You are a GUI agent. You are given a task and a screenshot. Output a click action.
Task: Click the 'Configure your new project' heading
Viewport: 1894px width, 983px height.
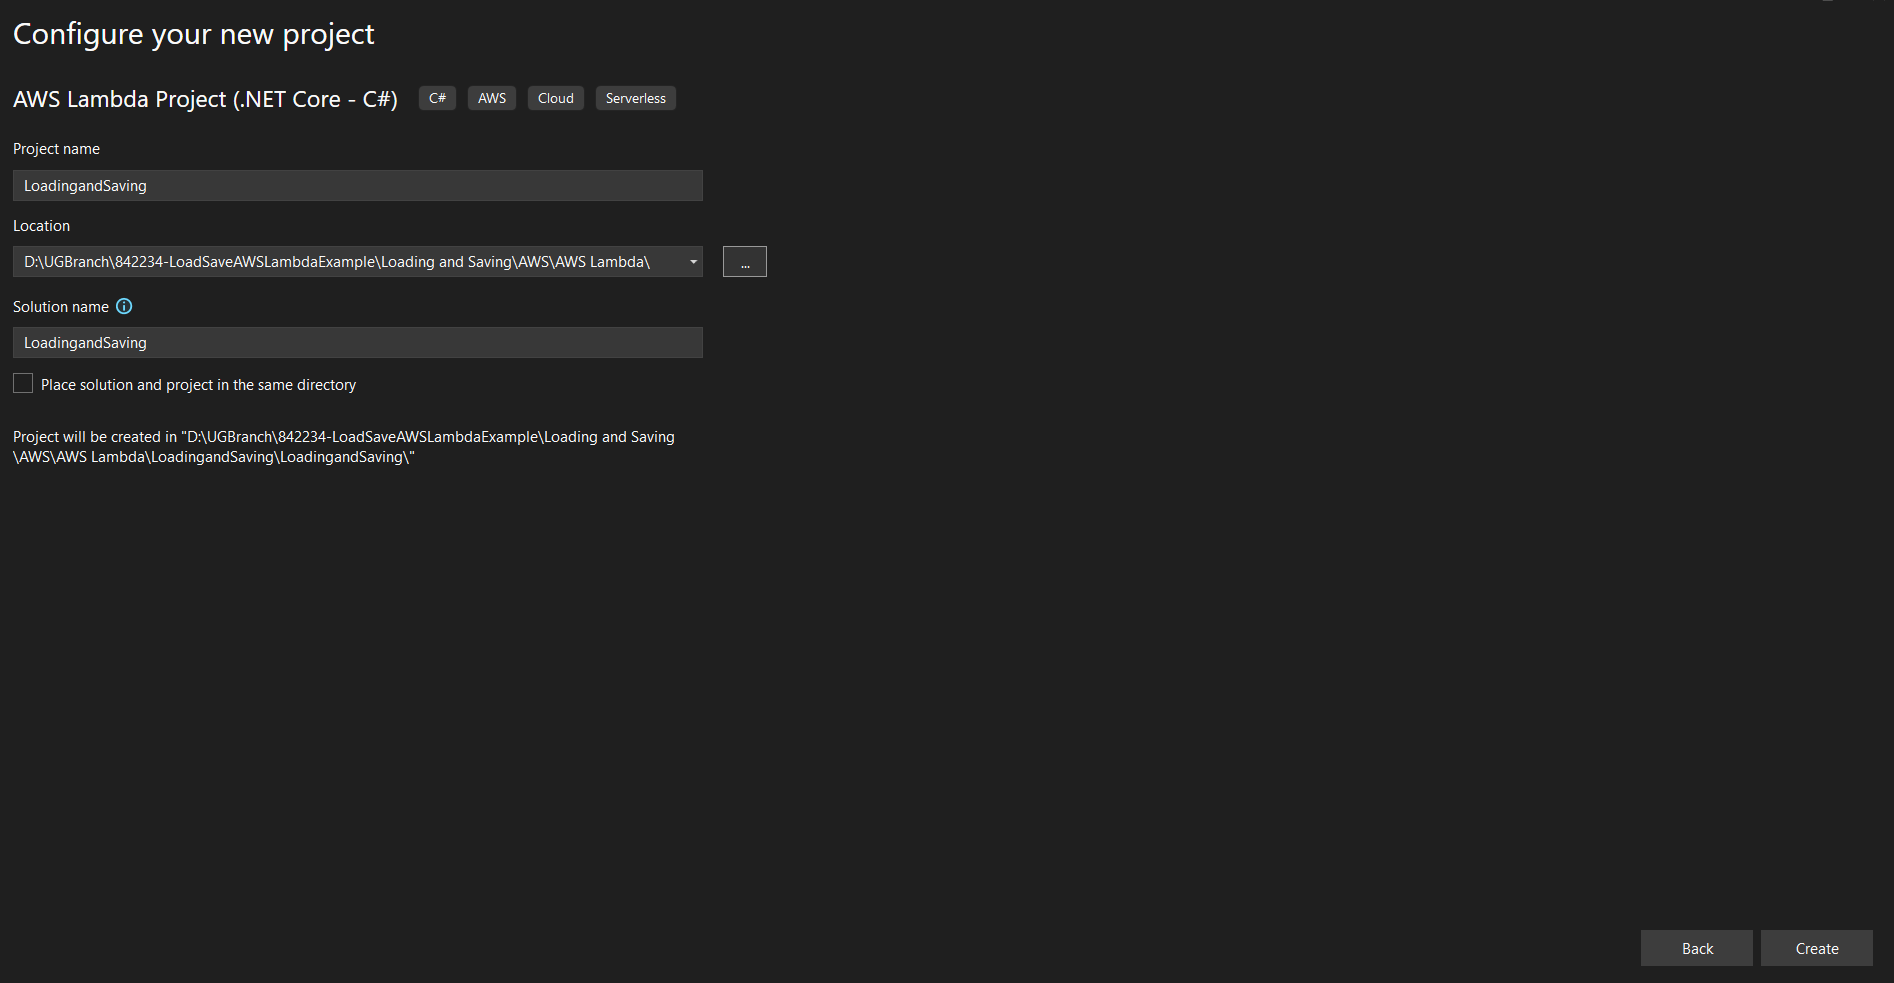pos(193,35)
